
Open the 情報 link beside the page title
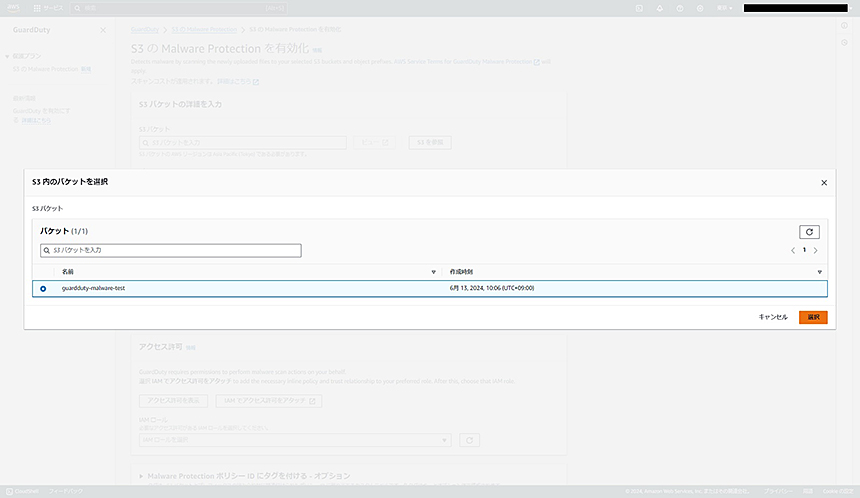coord(317,50)
